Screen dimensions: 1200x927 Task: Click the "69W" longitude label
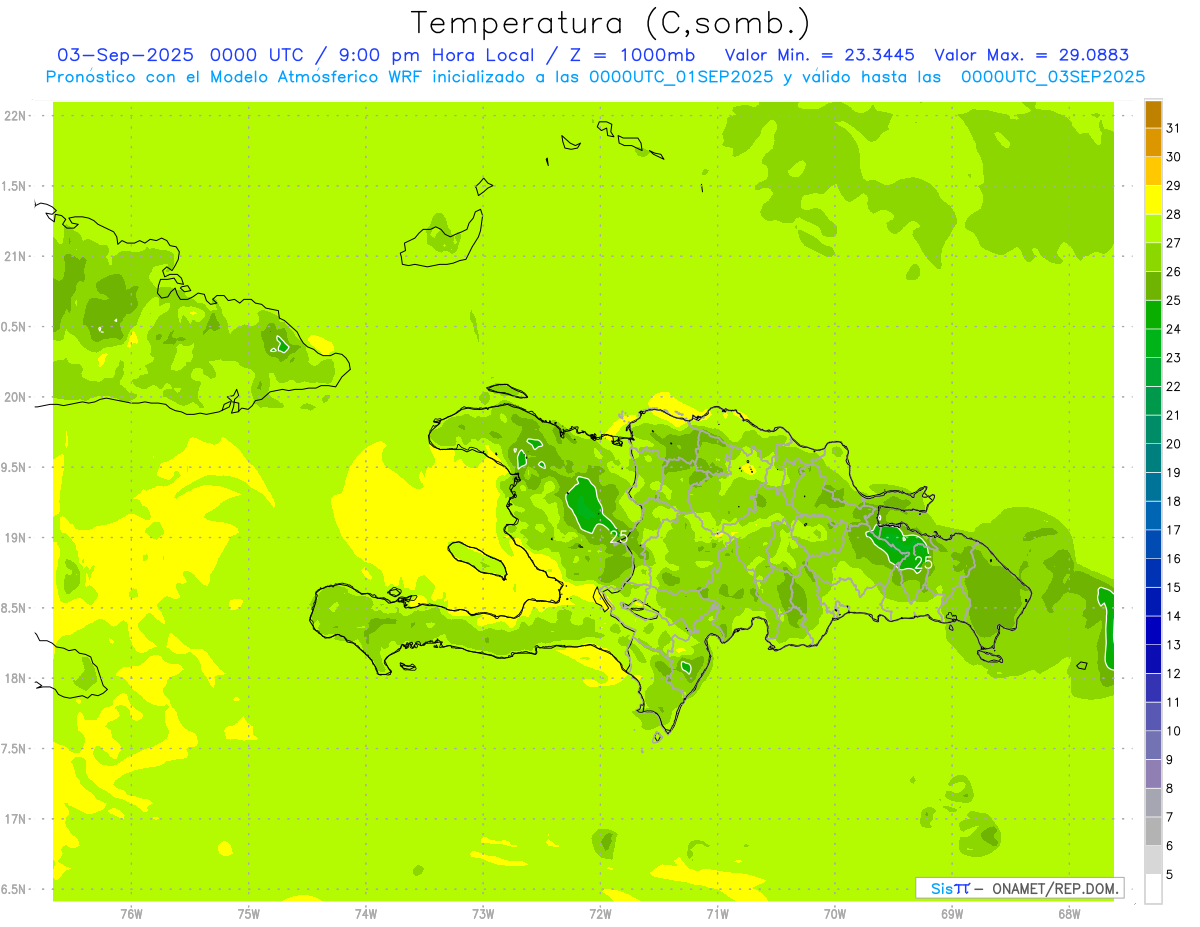952,914
